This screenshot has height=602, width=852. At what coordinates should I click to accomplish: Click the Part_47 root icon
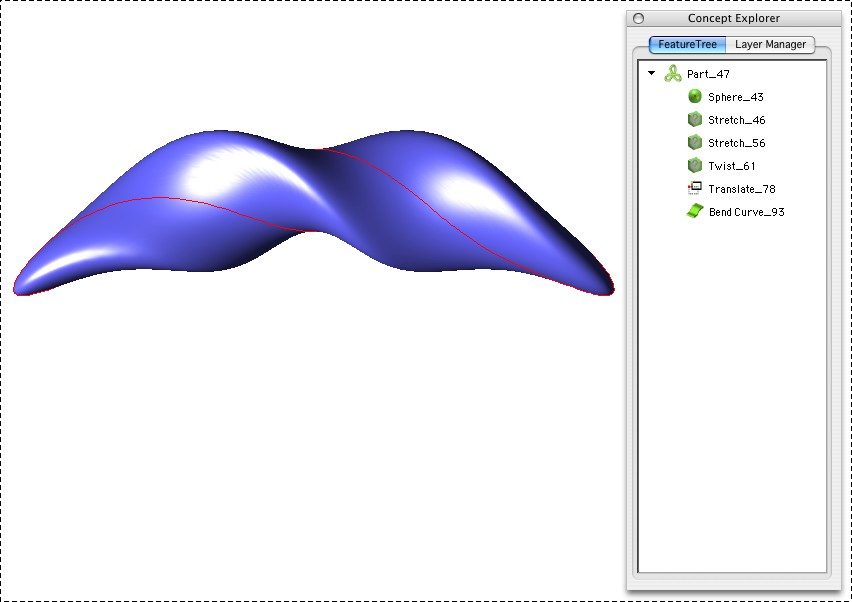(x=673, y=74)
